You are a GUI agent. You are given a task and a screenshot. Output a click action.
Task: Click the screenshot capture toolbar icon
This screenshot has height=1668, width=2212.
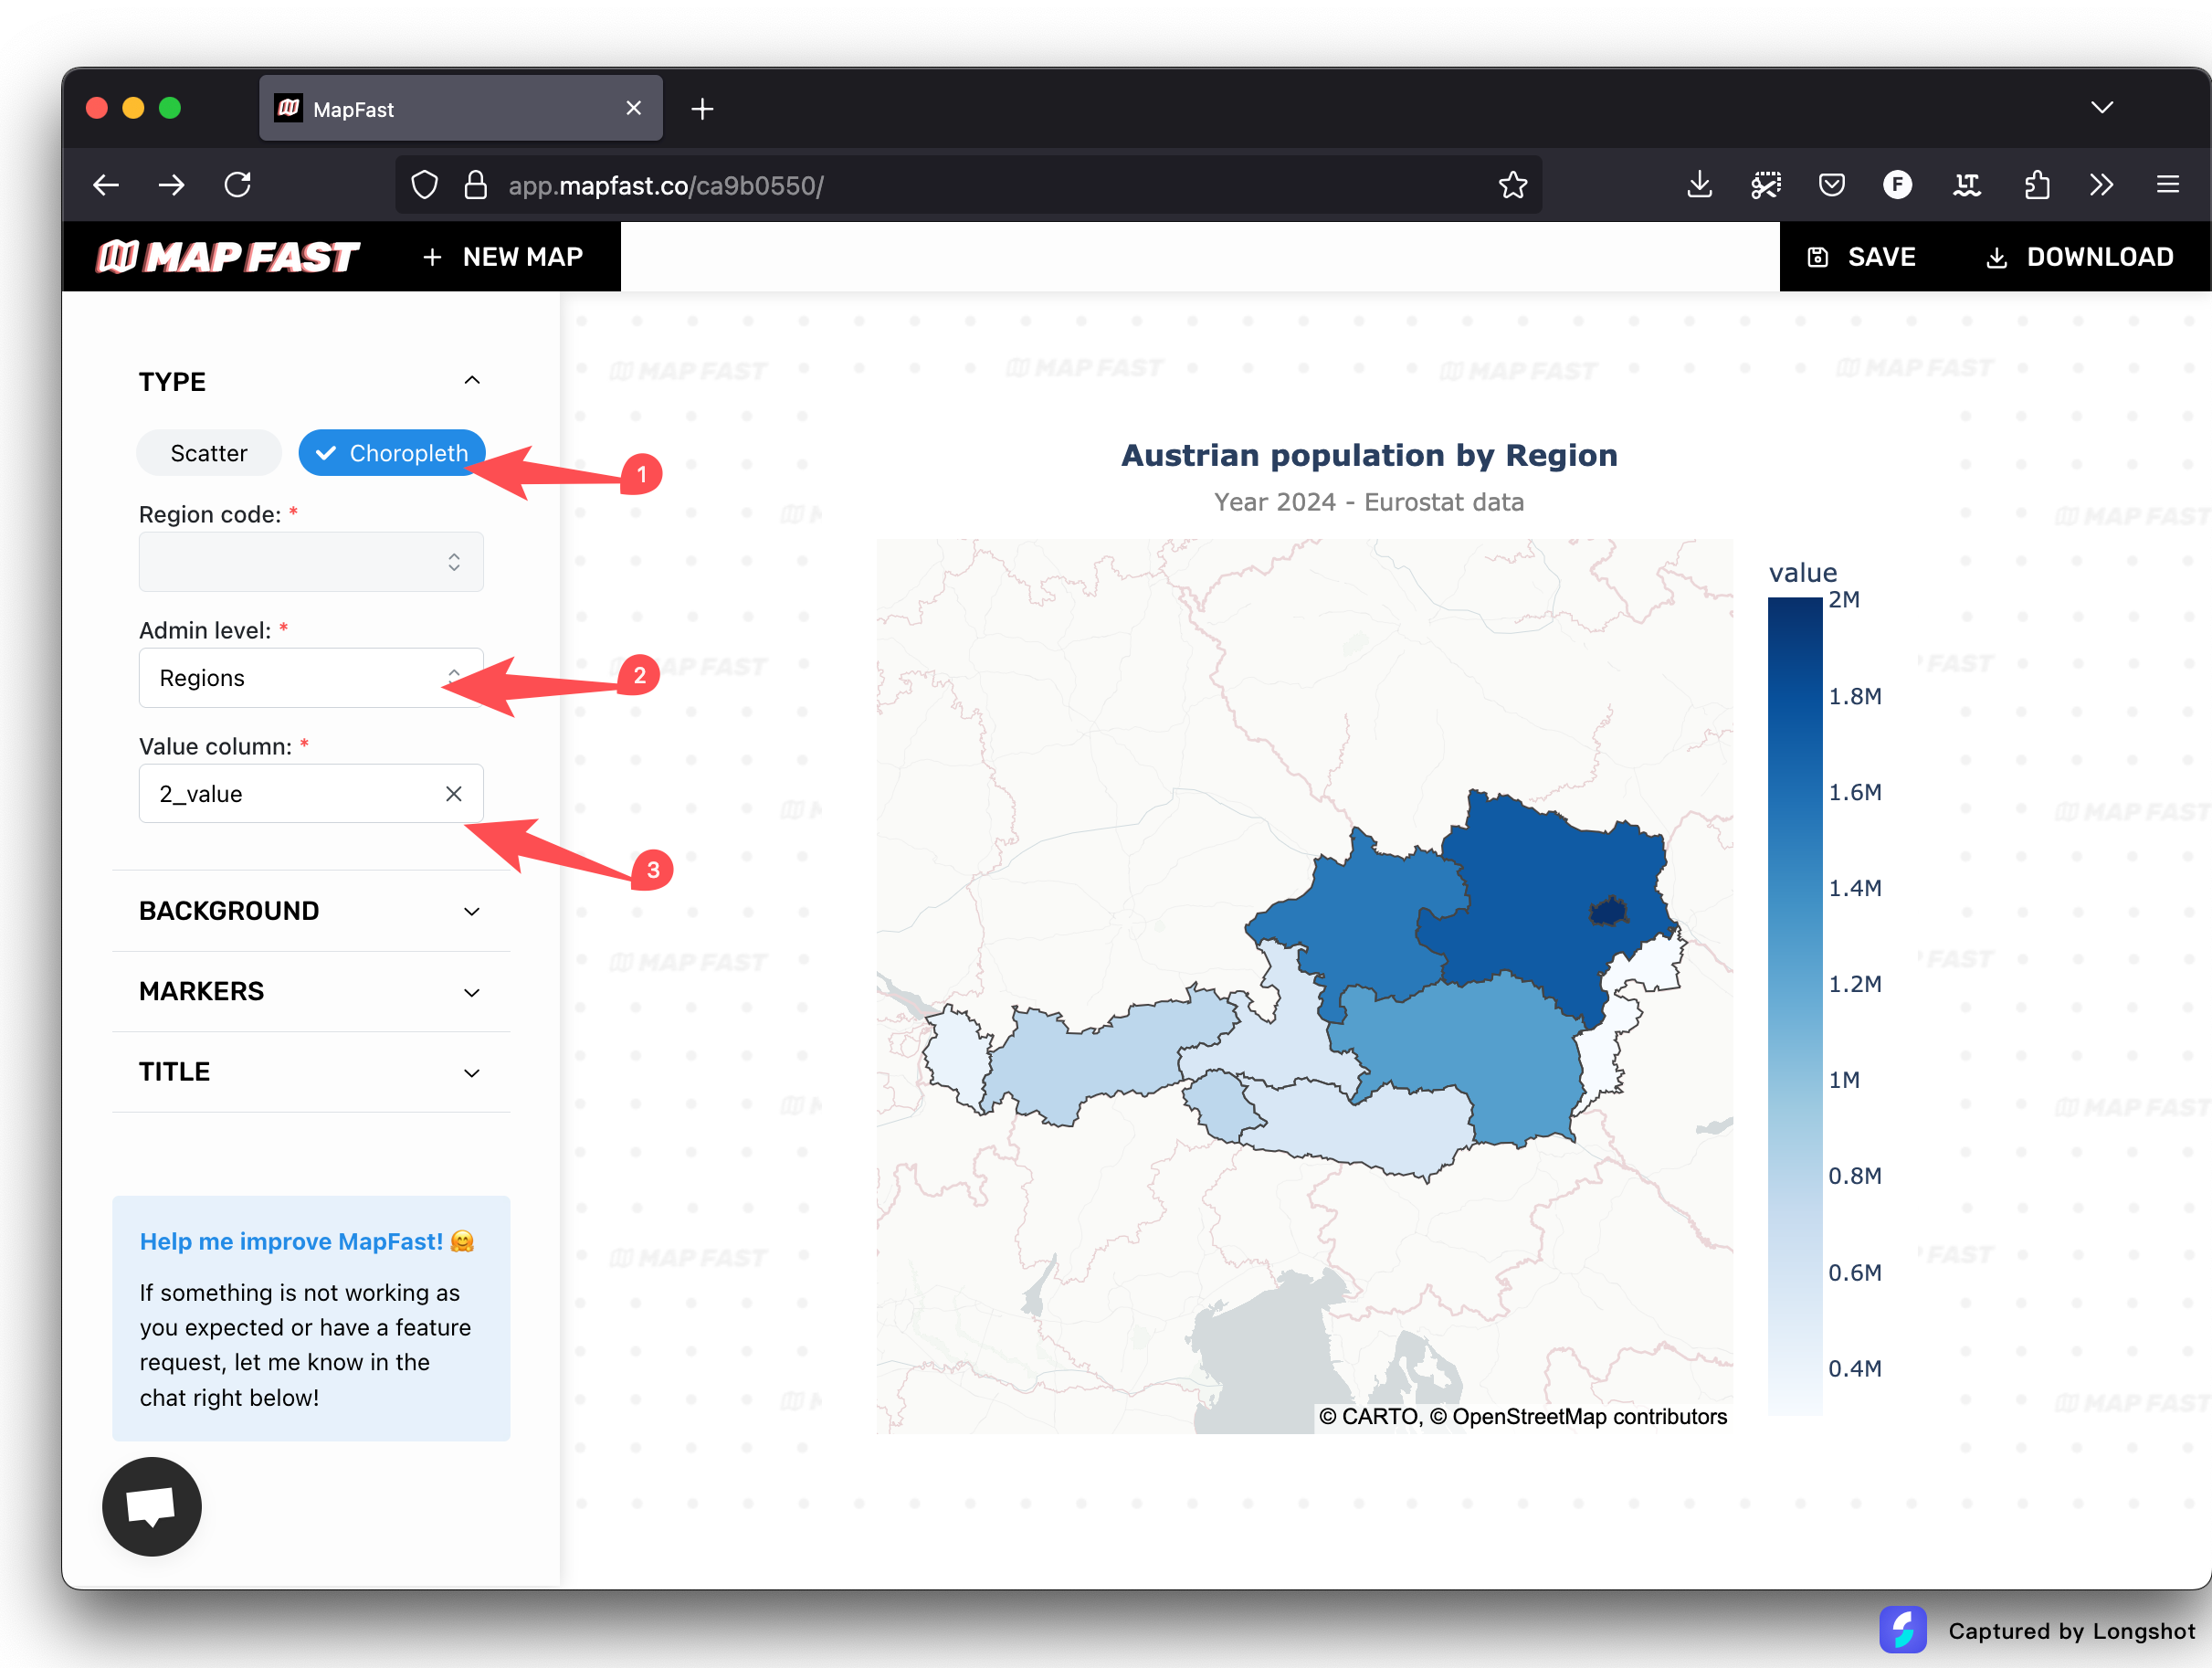1766,185
